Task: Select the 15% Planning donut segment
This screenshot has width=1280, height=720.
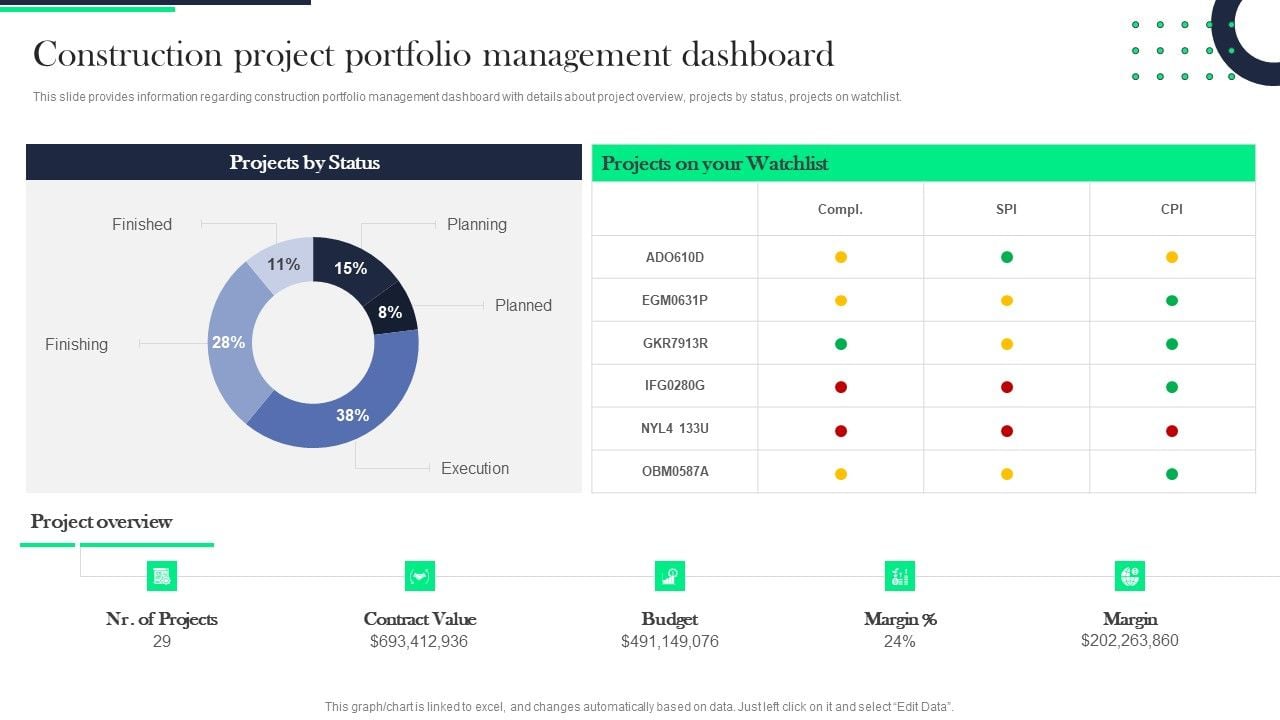Action: tap(352, 266)
